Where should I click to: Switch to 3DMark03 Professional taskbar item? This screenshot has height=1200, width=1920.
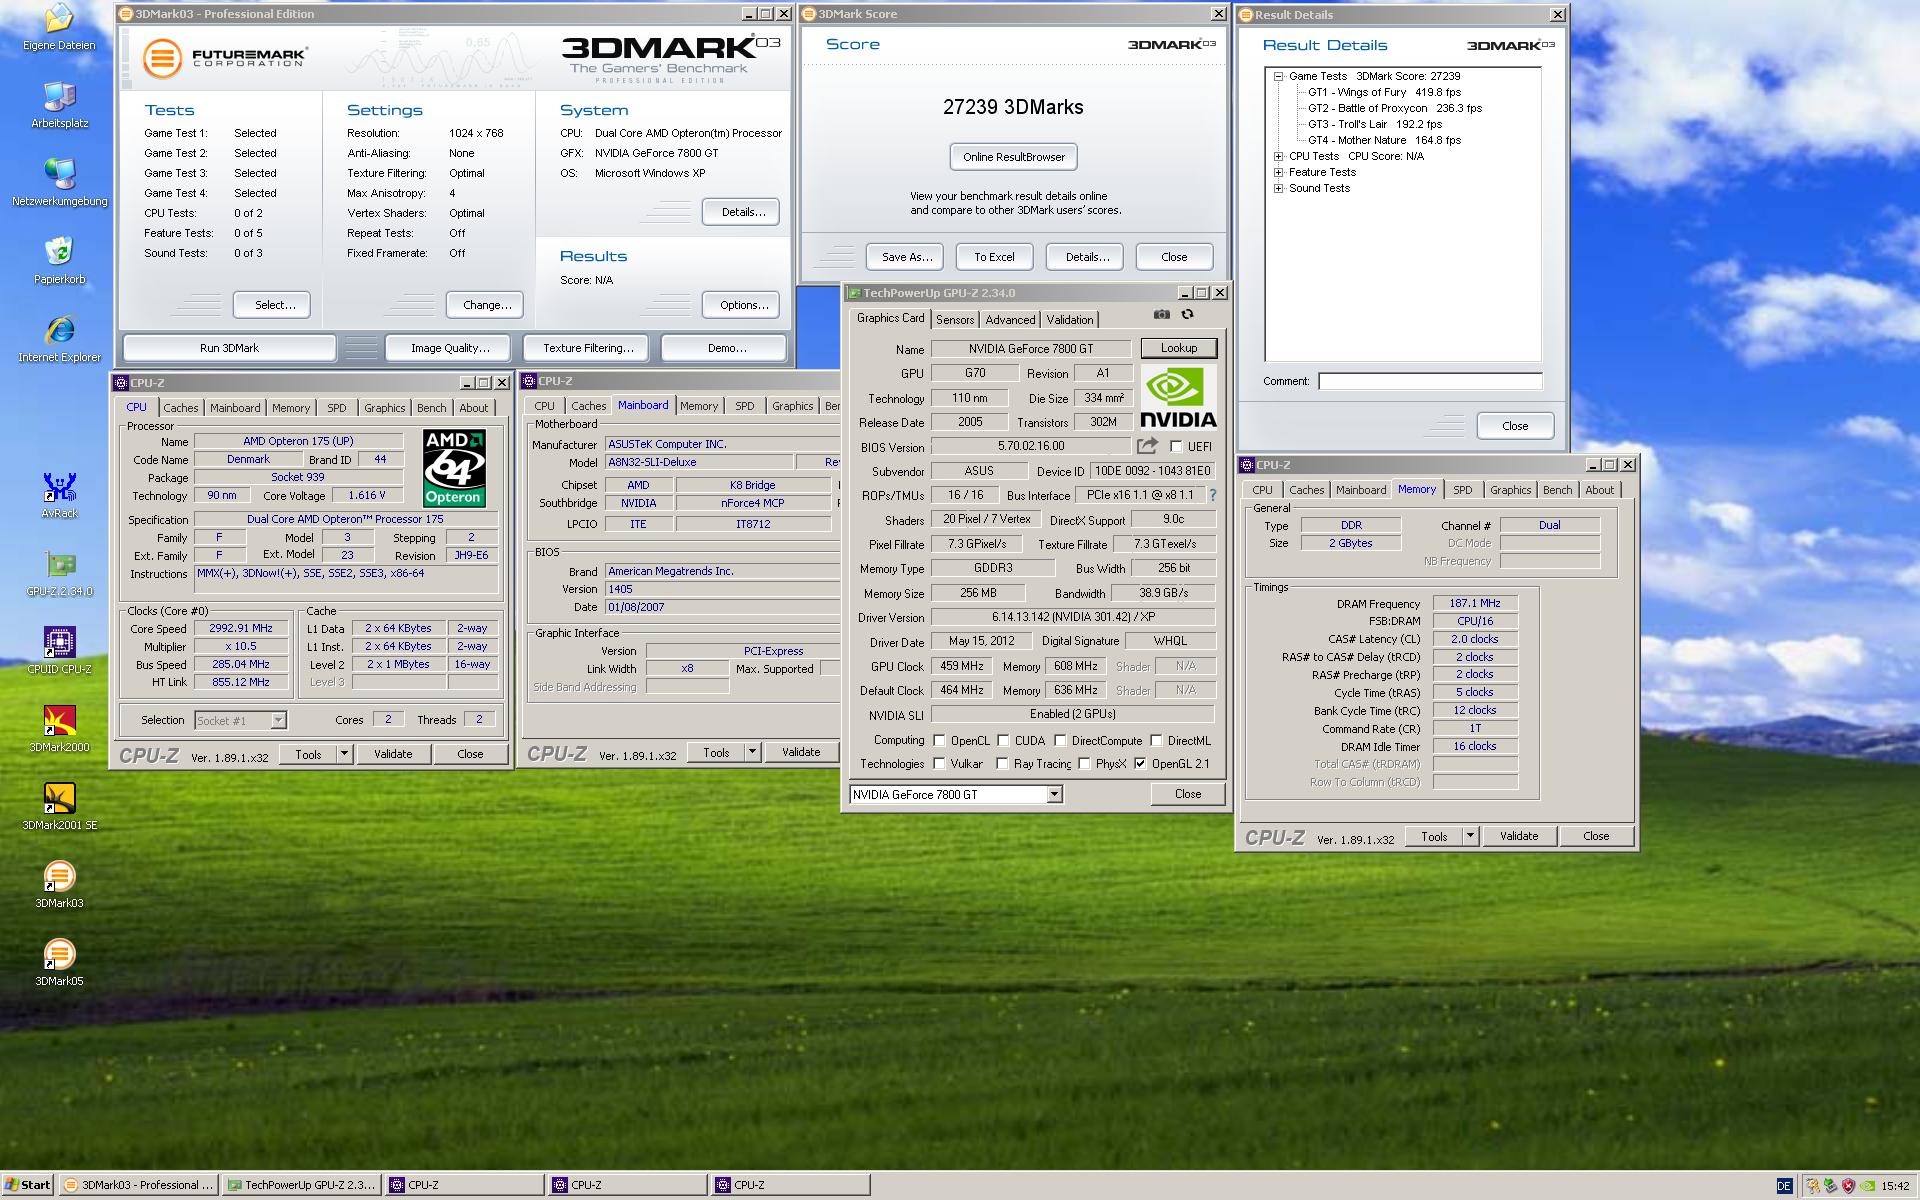138,1185
